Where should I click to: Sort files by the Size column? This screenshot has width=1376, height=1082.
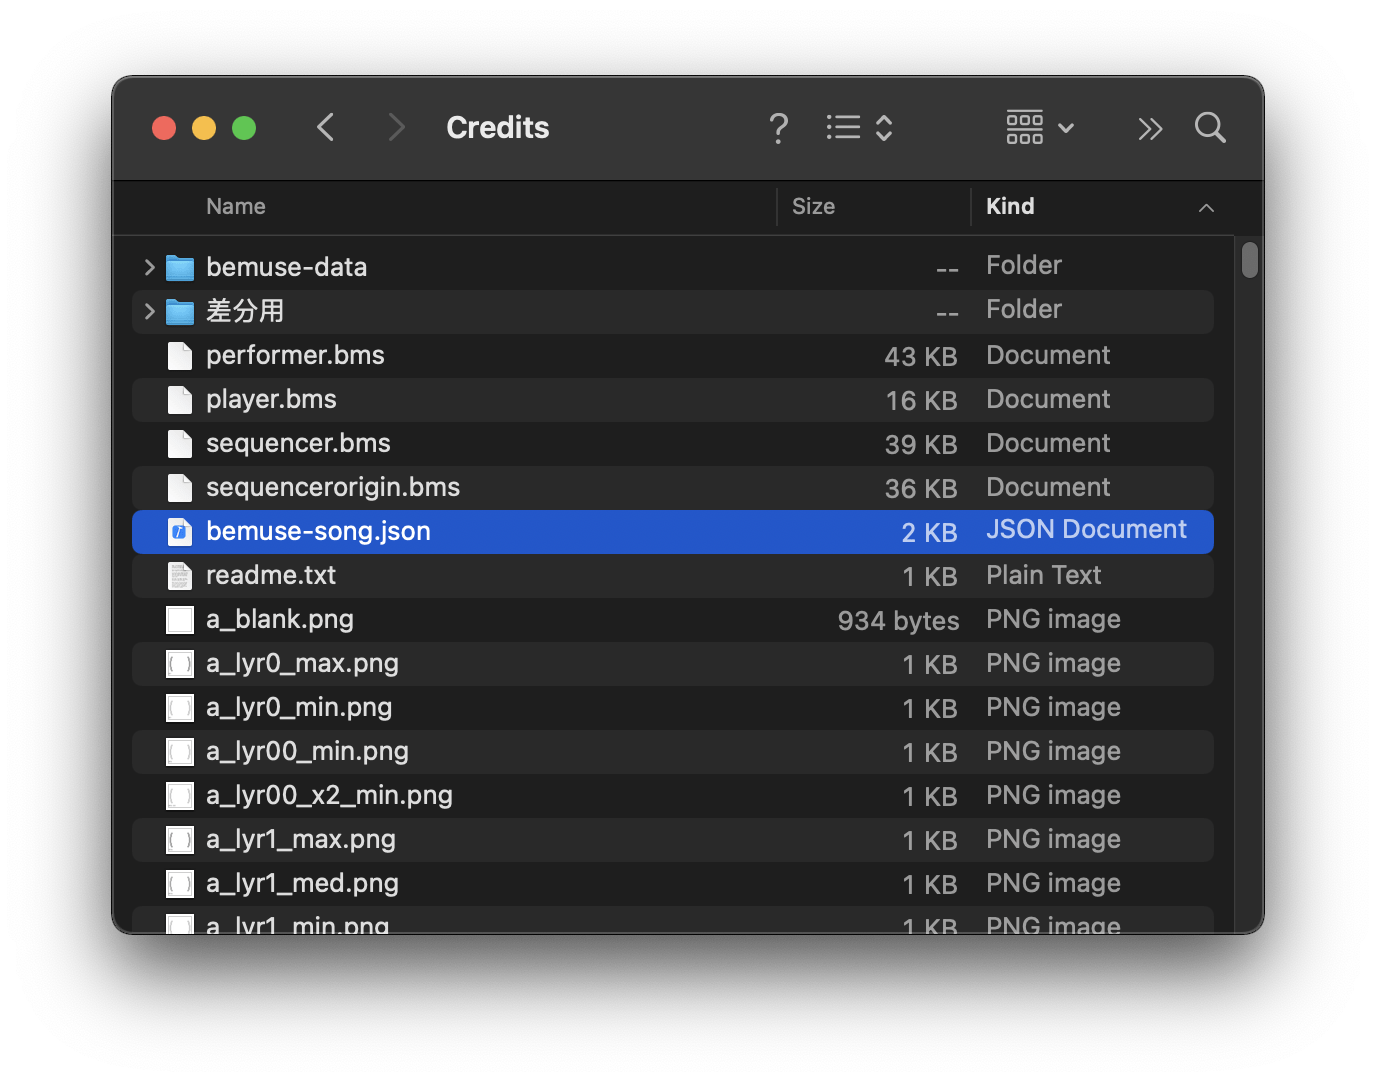pyautogui.click(x=813, y=206)
